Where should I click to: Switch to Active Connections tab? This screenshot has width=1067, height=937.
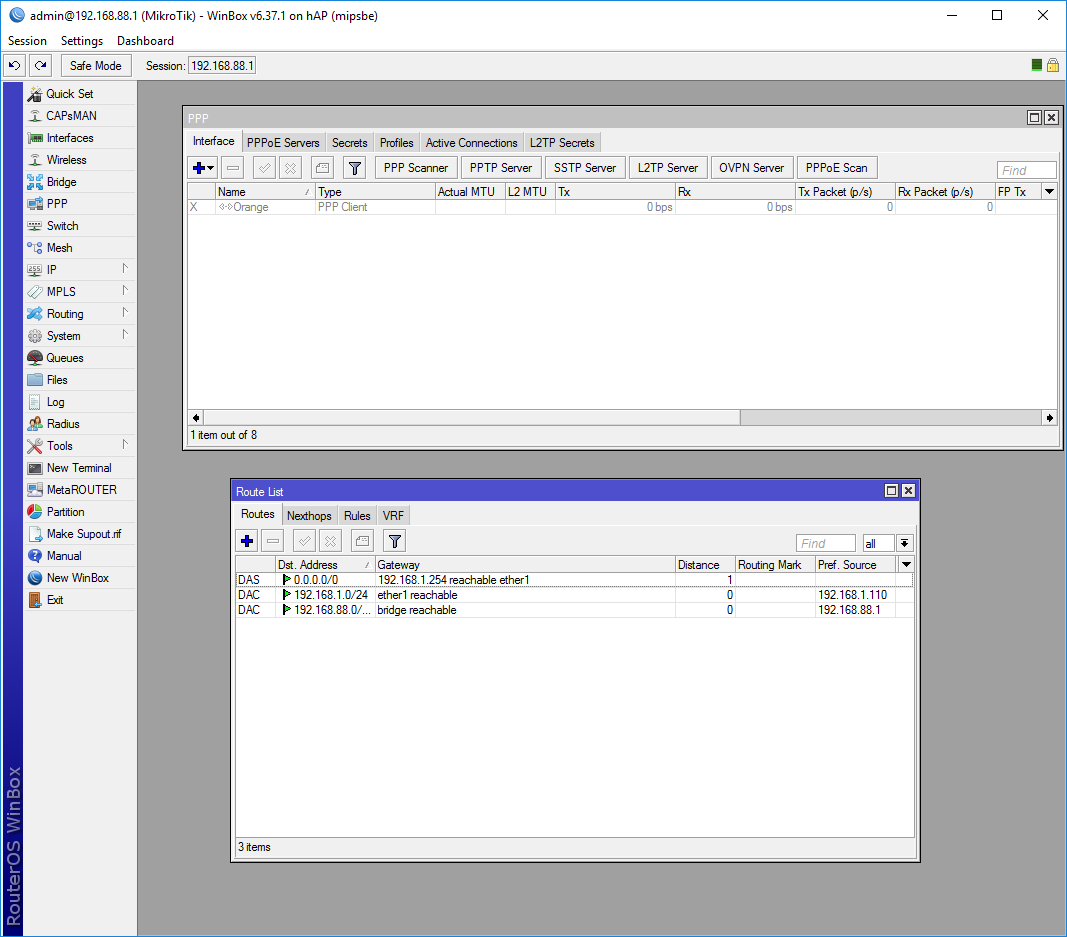coord(472,143)
